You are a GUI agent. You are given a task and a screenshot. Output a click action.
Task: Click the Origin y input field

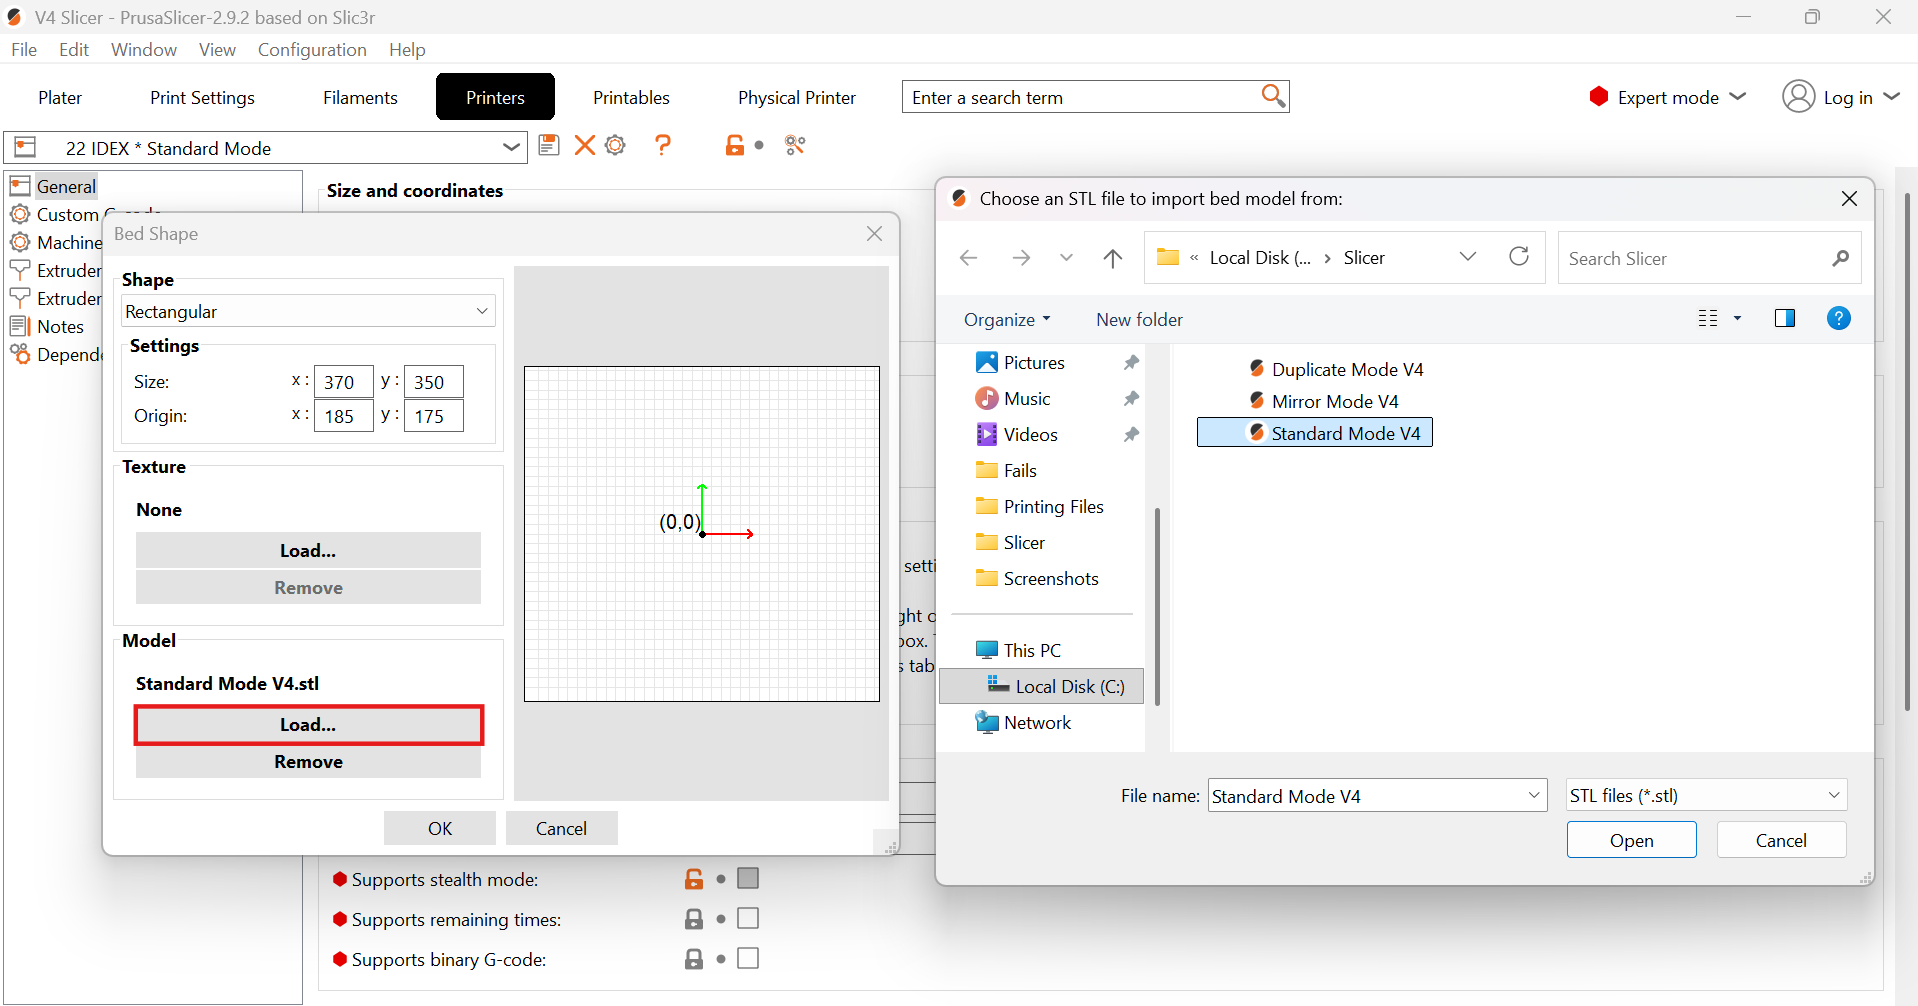tap(434, 415)
